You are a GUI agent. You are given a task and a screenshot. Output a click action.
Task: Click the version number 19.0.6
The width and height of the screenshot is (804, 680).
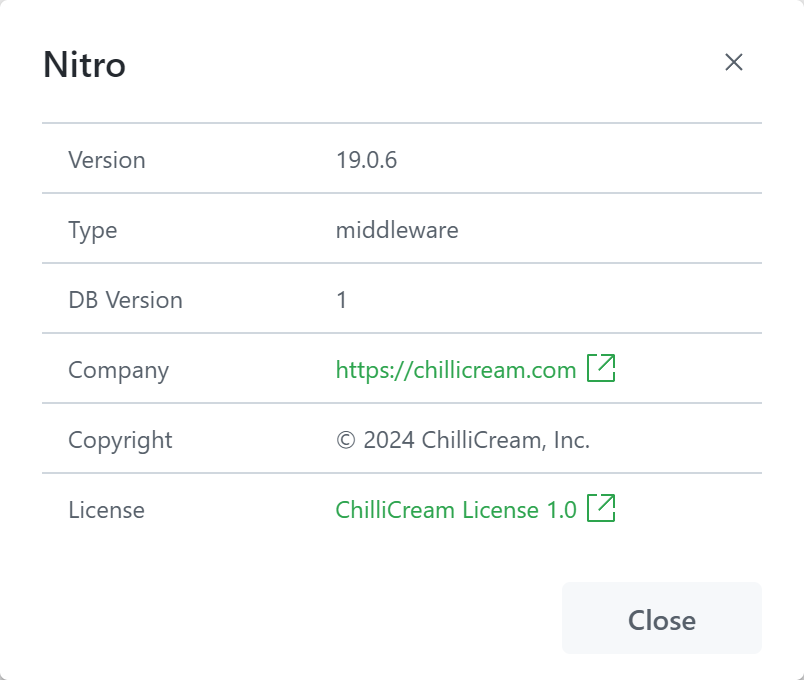coord(366,160)
